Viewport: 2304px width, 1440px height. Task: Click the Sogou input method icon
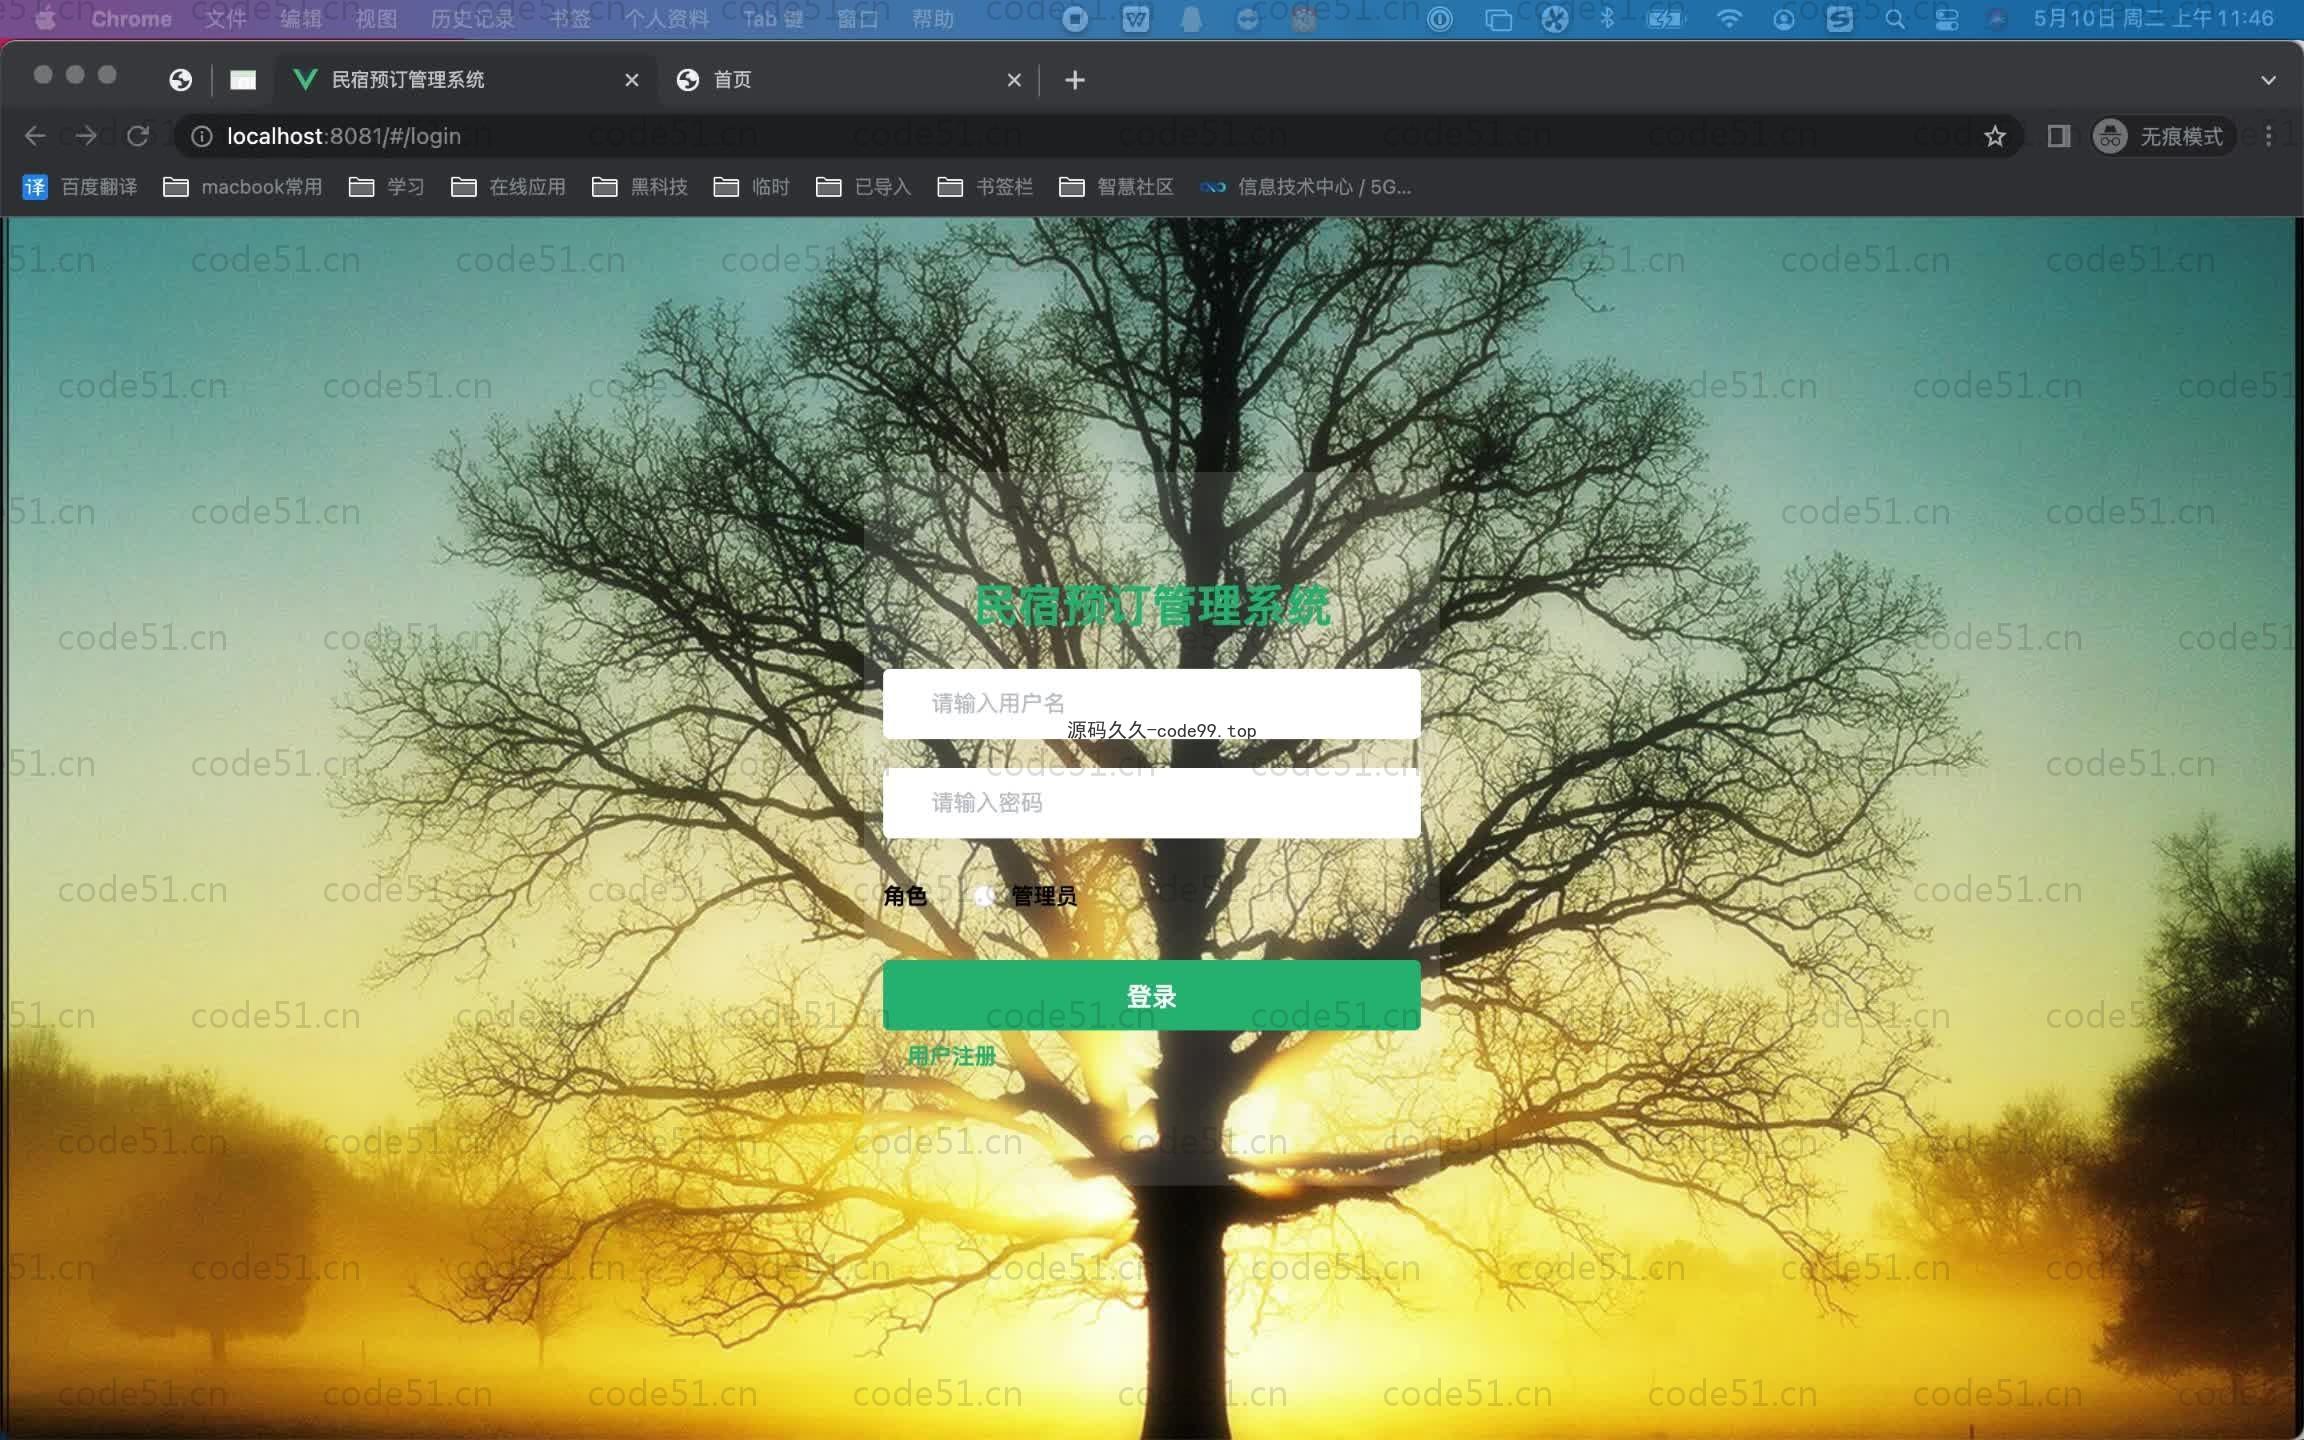(x=1840, y=19)
